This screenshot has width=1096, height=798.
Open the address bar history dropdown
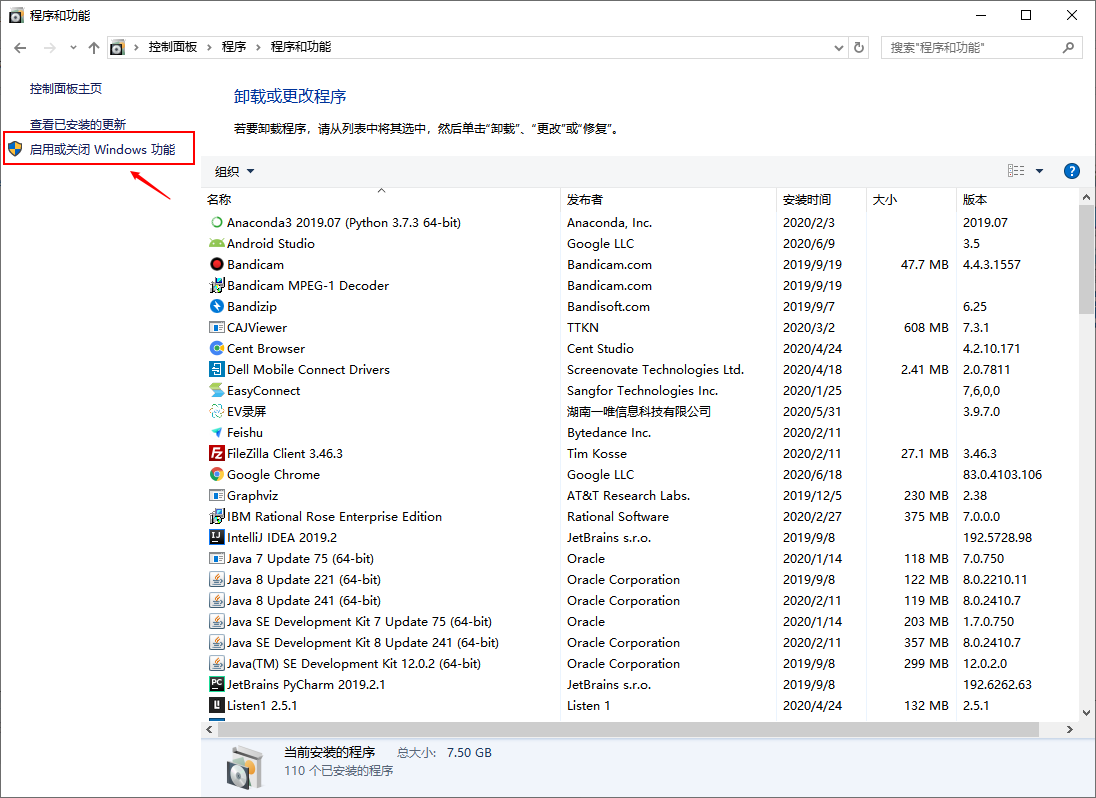pyautogui.click(x=839, y=48)
